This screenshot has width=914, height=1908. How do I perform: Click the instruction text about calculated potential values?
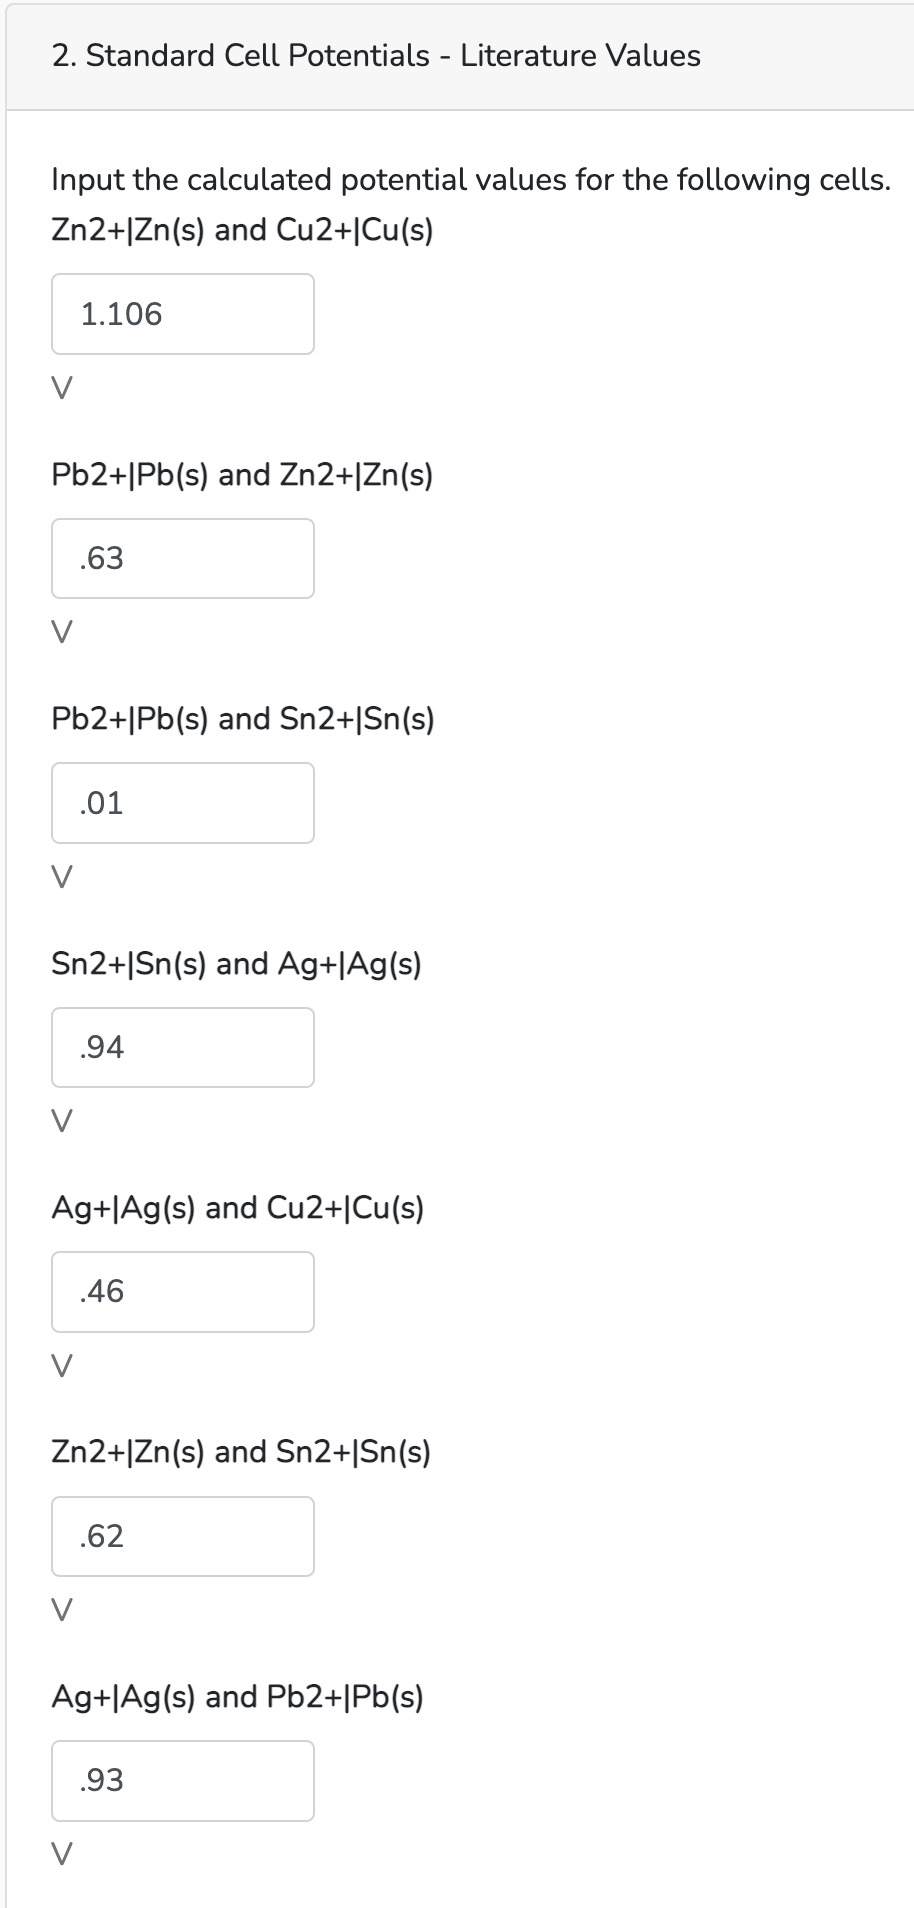(470, 180)
